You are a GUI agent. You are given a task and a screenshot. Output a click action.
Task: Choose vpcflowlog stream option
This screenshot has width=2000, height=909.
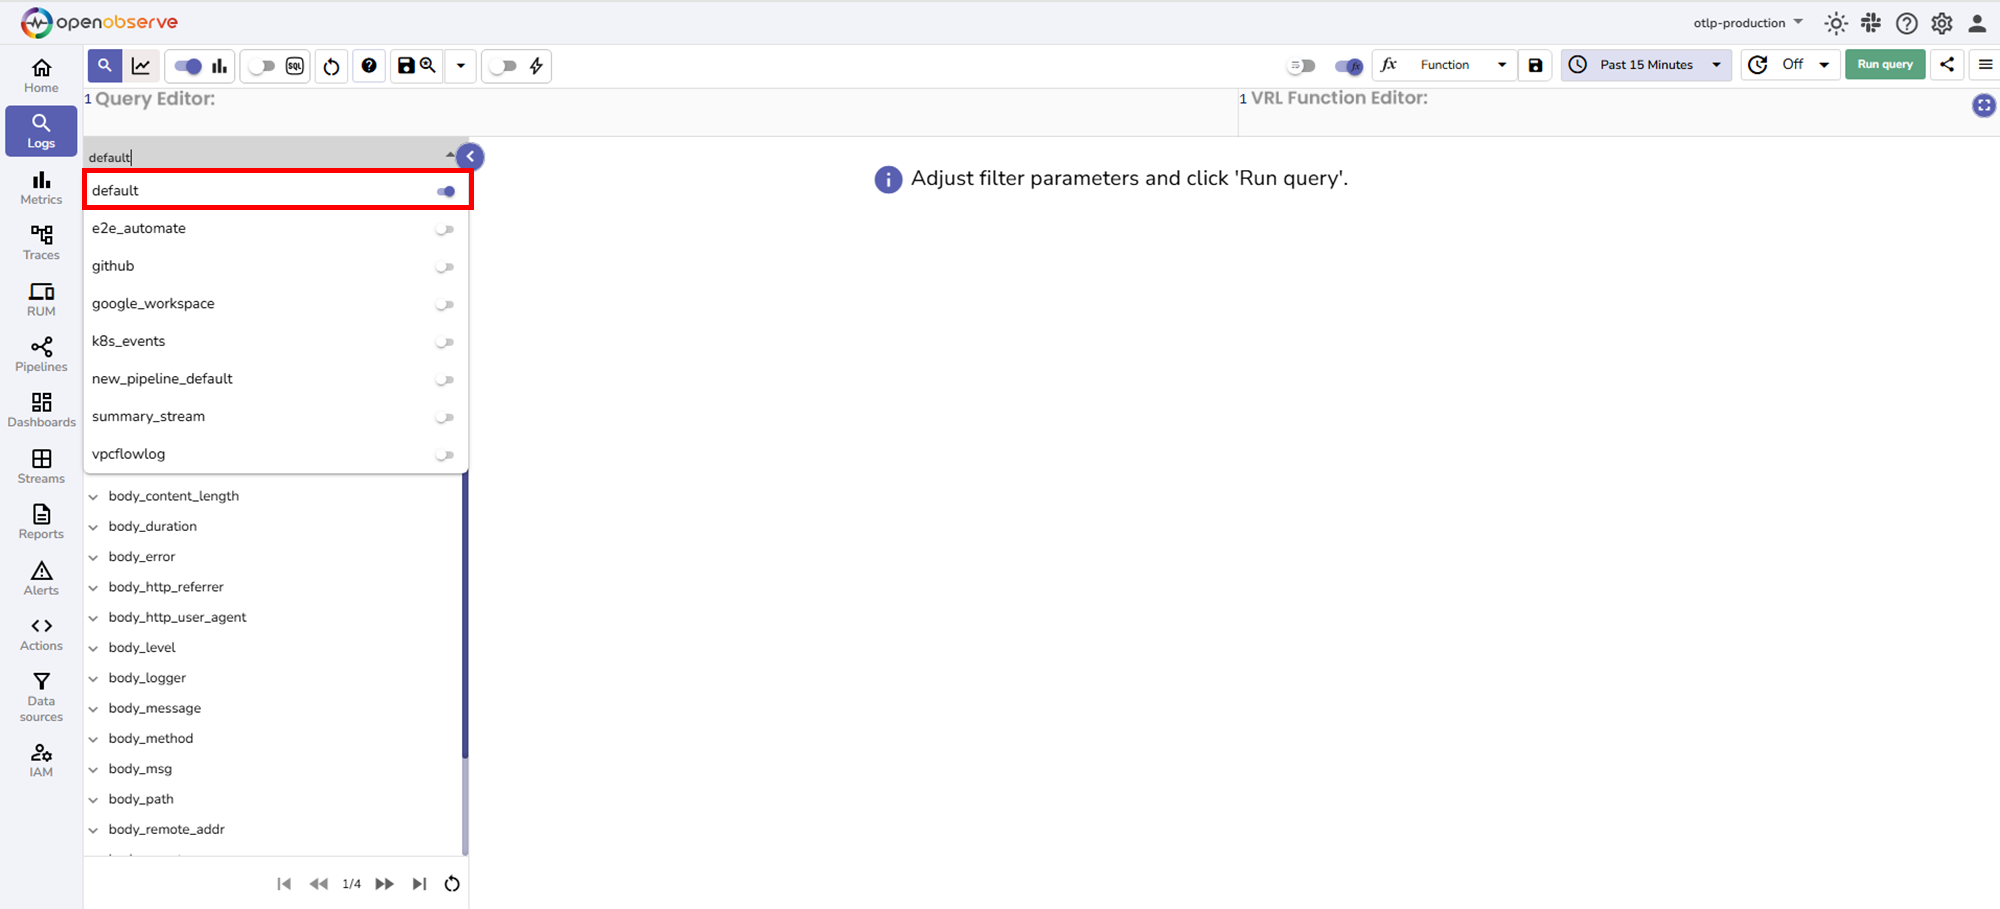pyautogui.click(x=129, y=454)
